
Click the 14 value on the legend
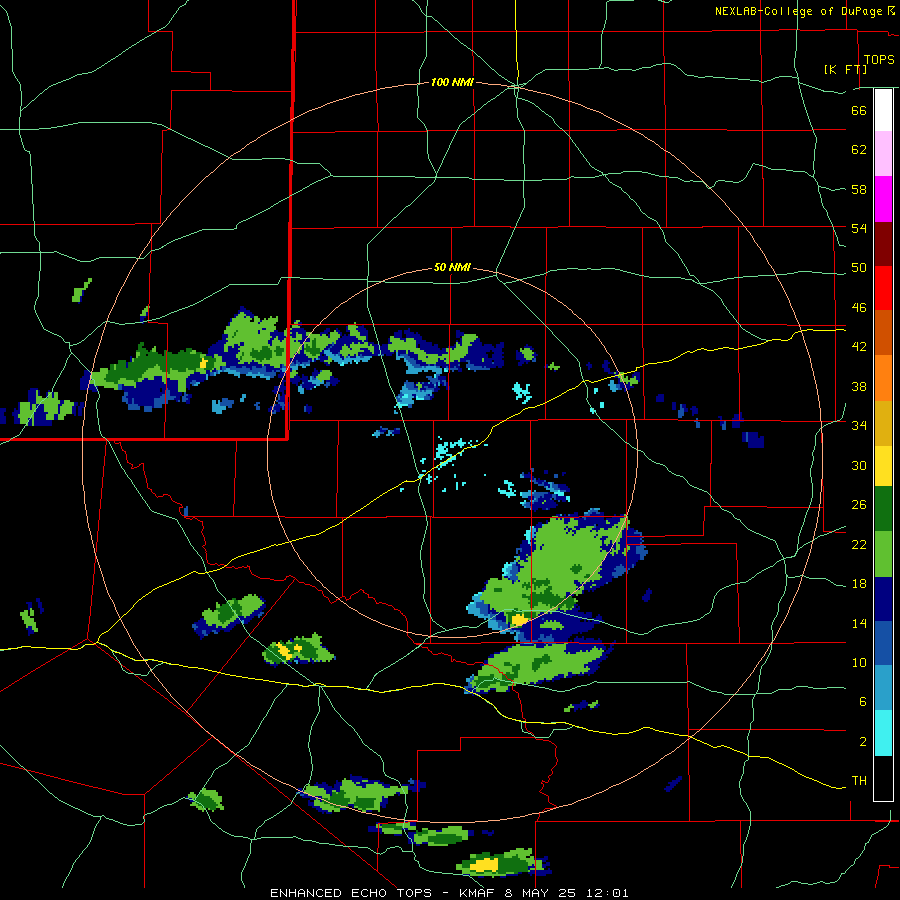pos(859,623)
